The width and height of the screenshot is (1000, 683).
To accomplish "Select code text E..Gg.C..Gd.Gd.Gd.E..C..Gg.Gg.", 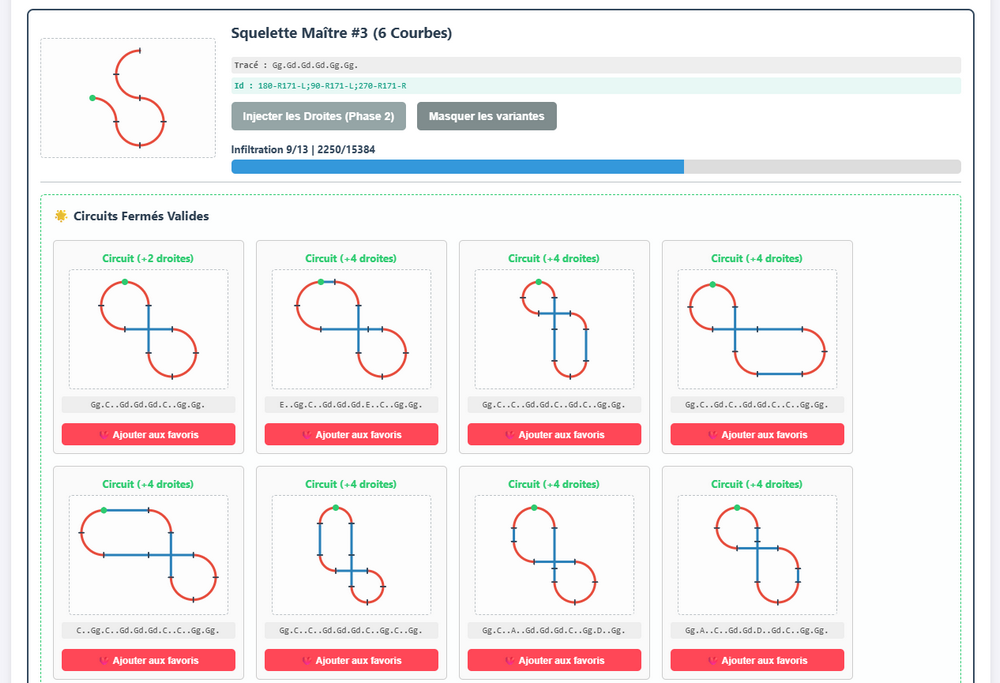I will pyautogui.click(x=351, y=404).
